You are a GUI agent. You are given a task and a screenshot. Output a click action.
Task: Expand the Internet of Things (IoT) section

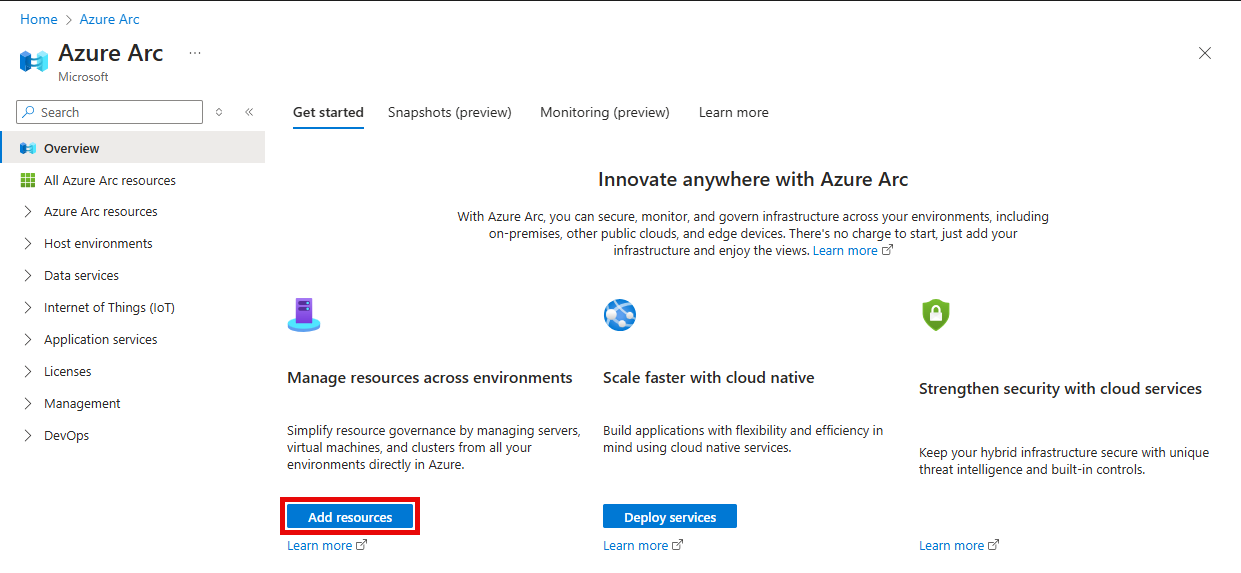coord(28,308)
